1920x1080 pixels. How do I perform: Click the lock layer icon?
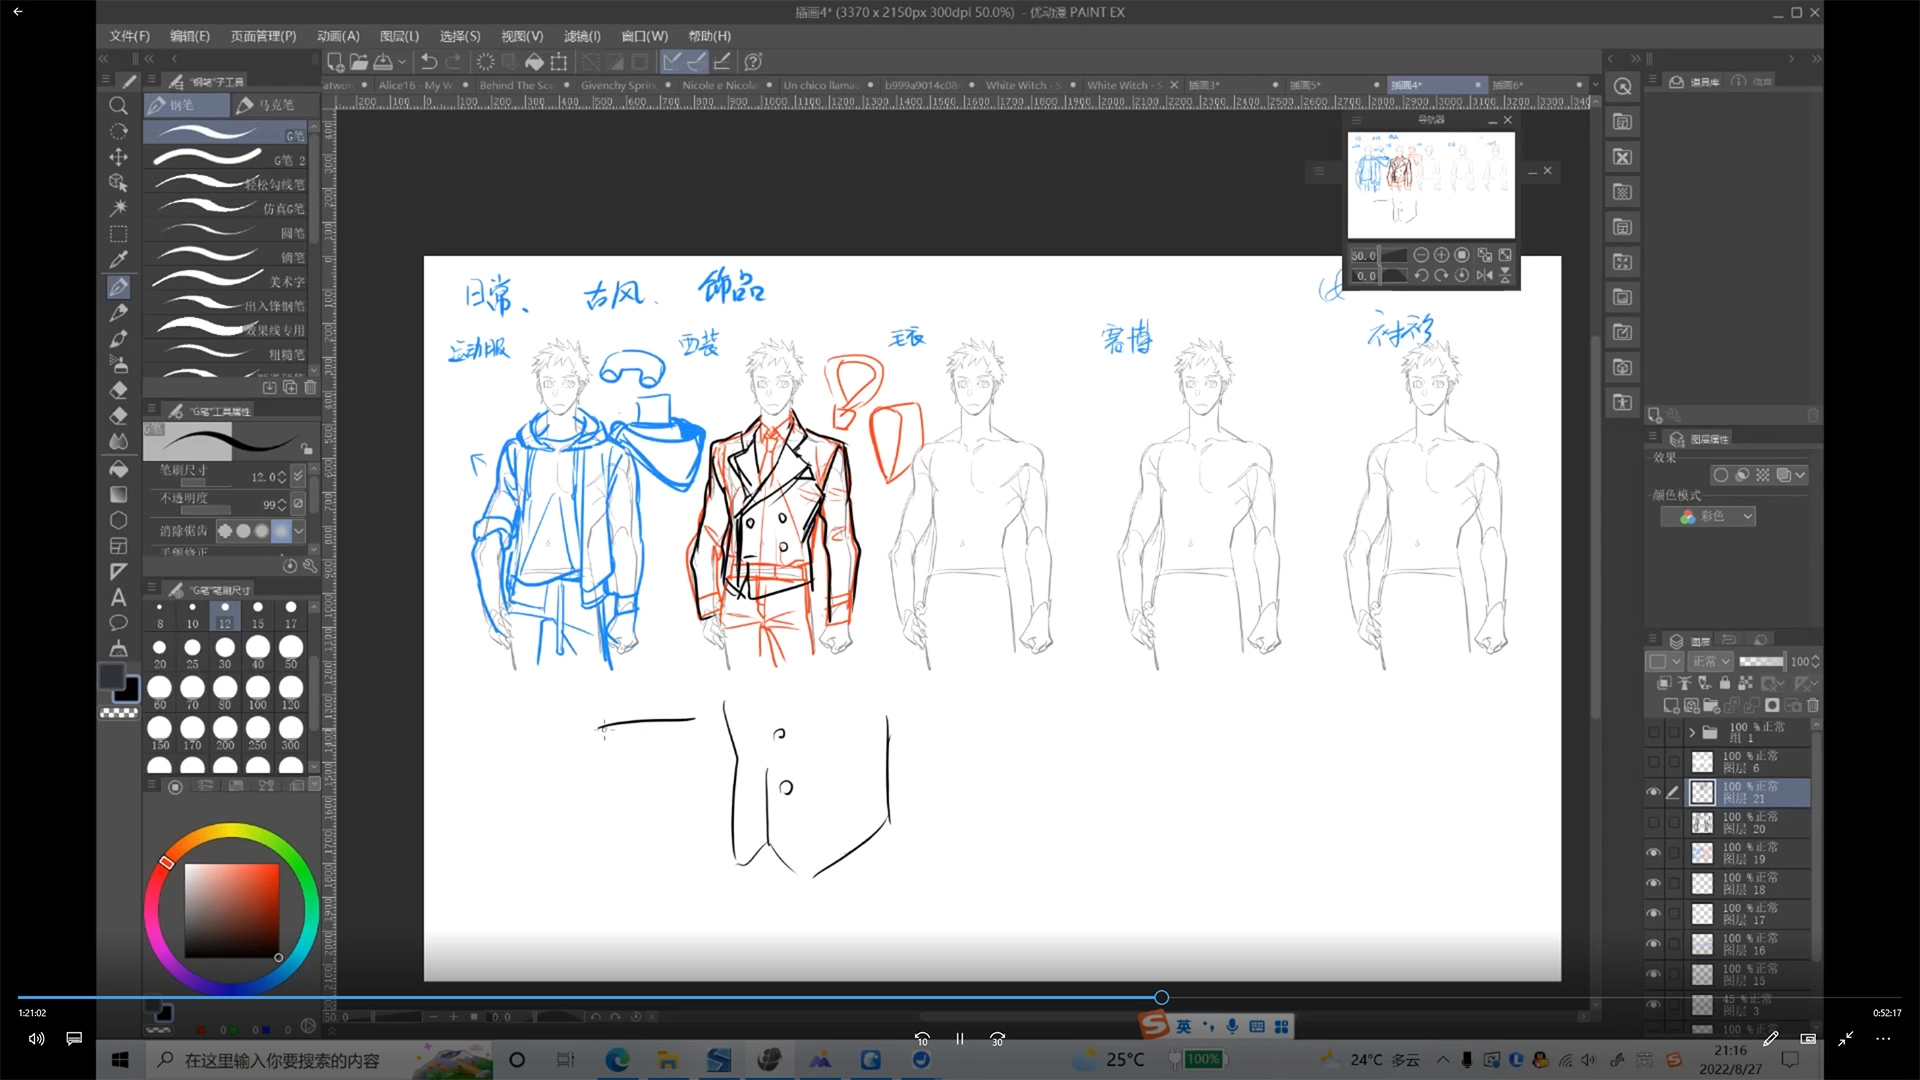pos(1725,684)
